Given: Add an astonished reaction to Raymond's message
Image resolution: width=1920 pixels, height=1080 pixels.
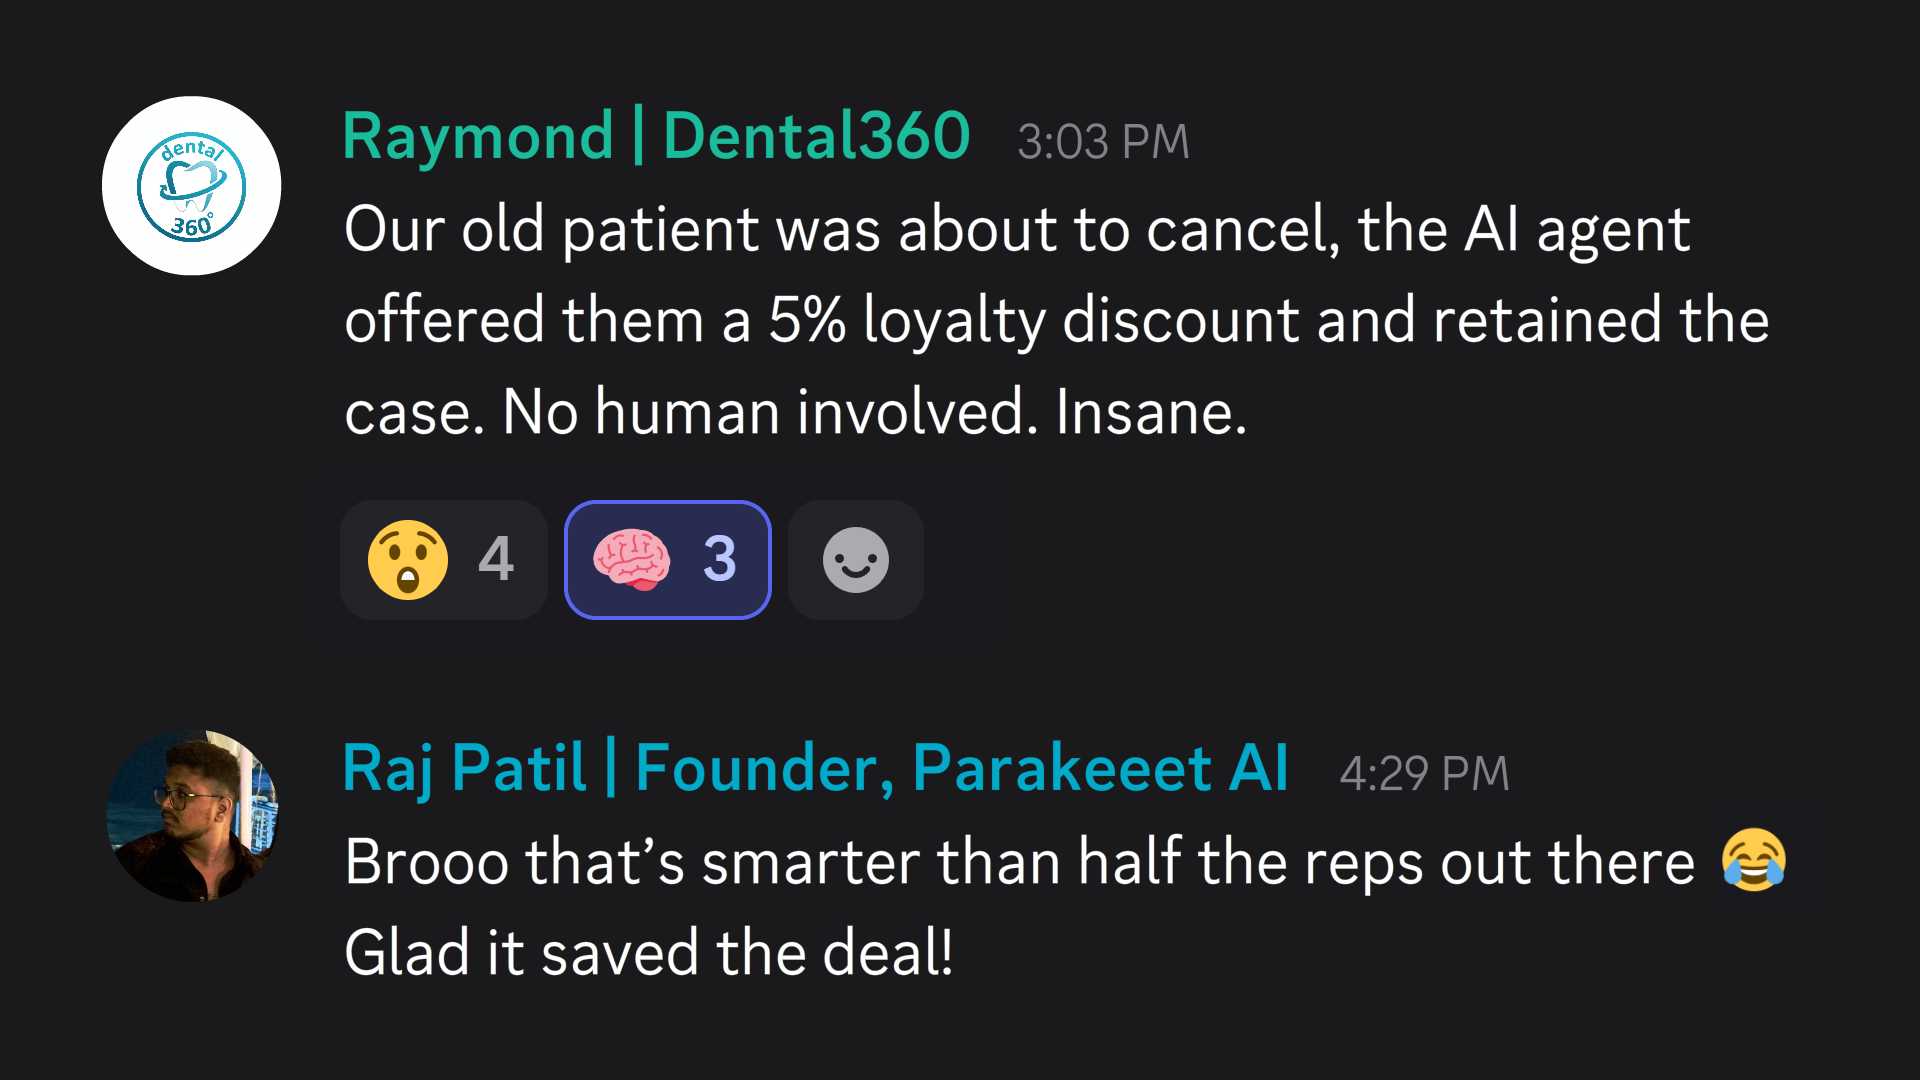Looking at the screenshot, I should tap(443, 560).
